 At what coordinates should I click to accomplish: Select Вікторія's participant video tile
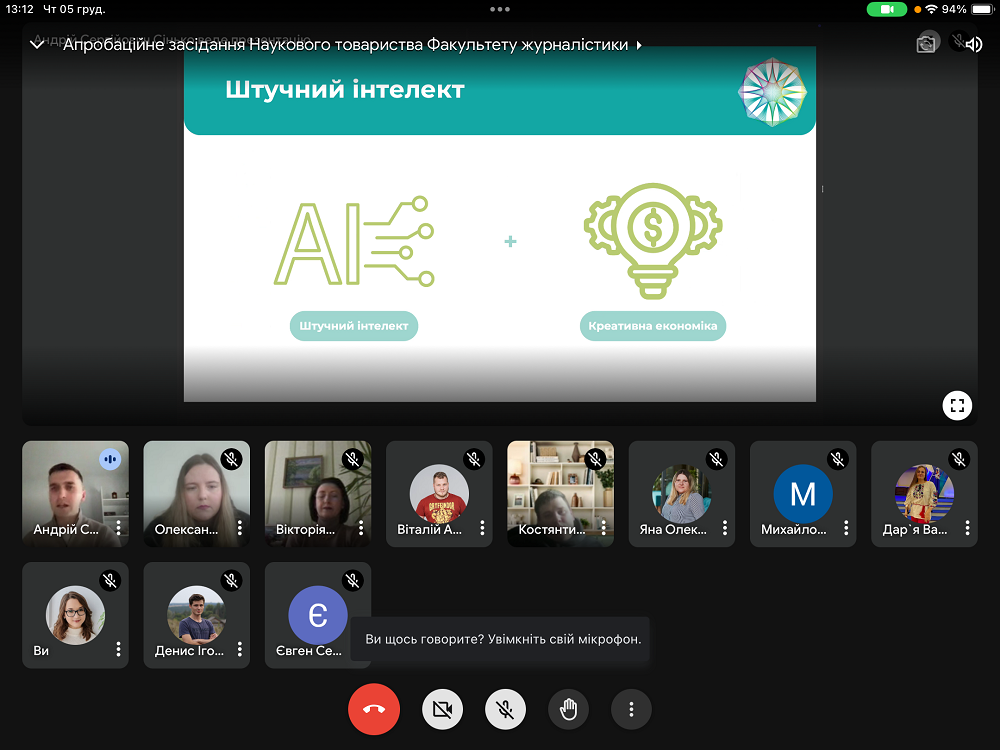pos(317,493)
